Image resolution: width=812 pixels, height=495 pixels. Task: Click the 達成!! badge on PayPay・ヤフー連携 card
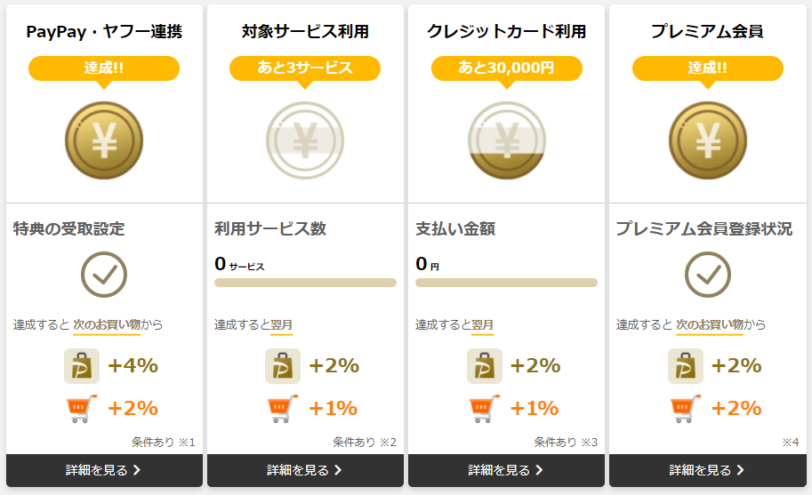tap(104, 69)
